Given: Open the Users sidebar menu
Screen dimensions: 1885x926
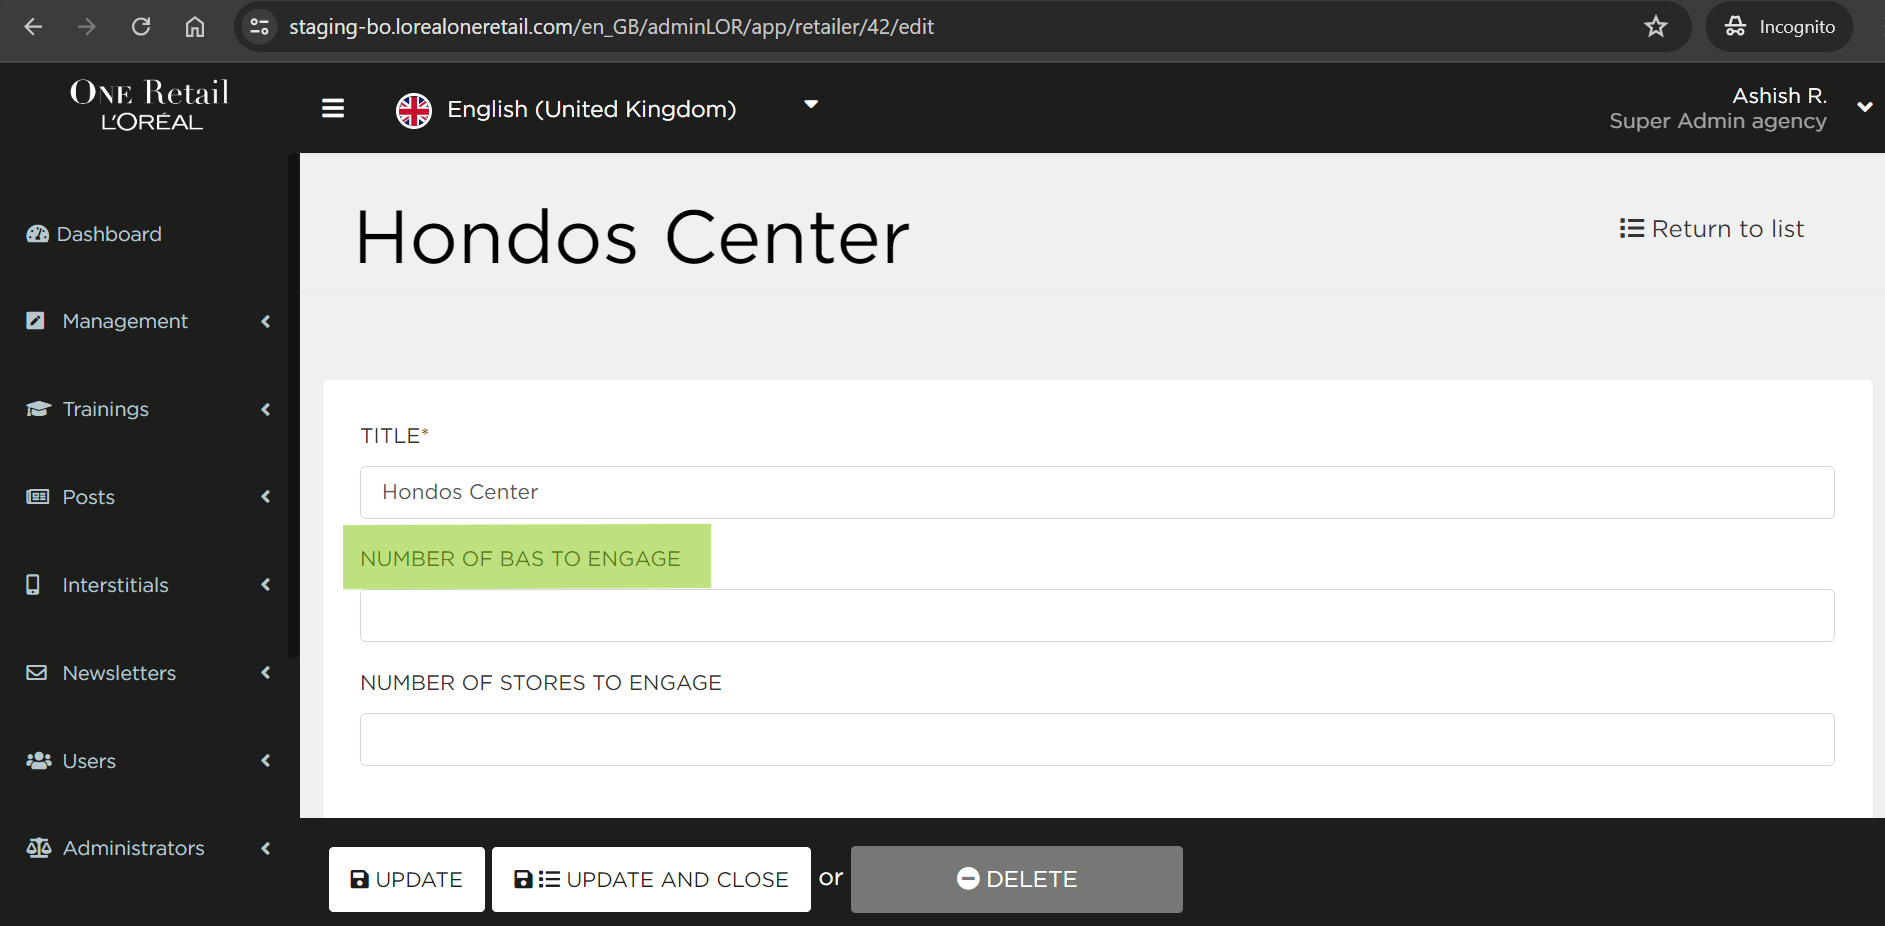Looking at the screenshot, I should pos(89,761).
